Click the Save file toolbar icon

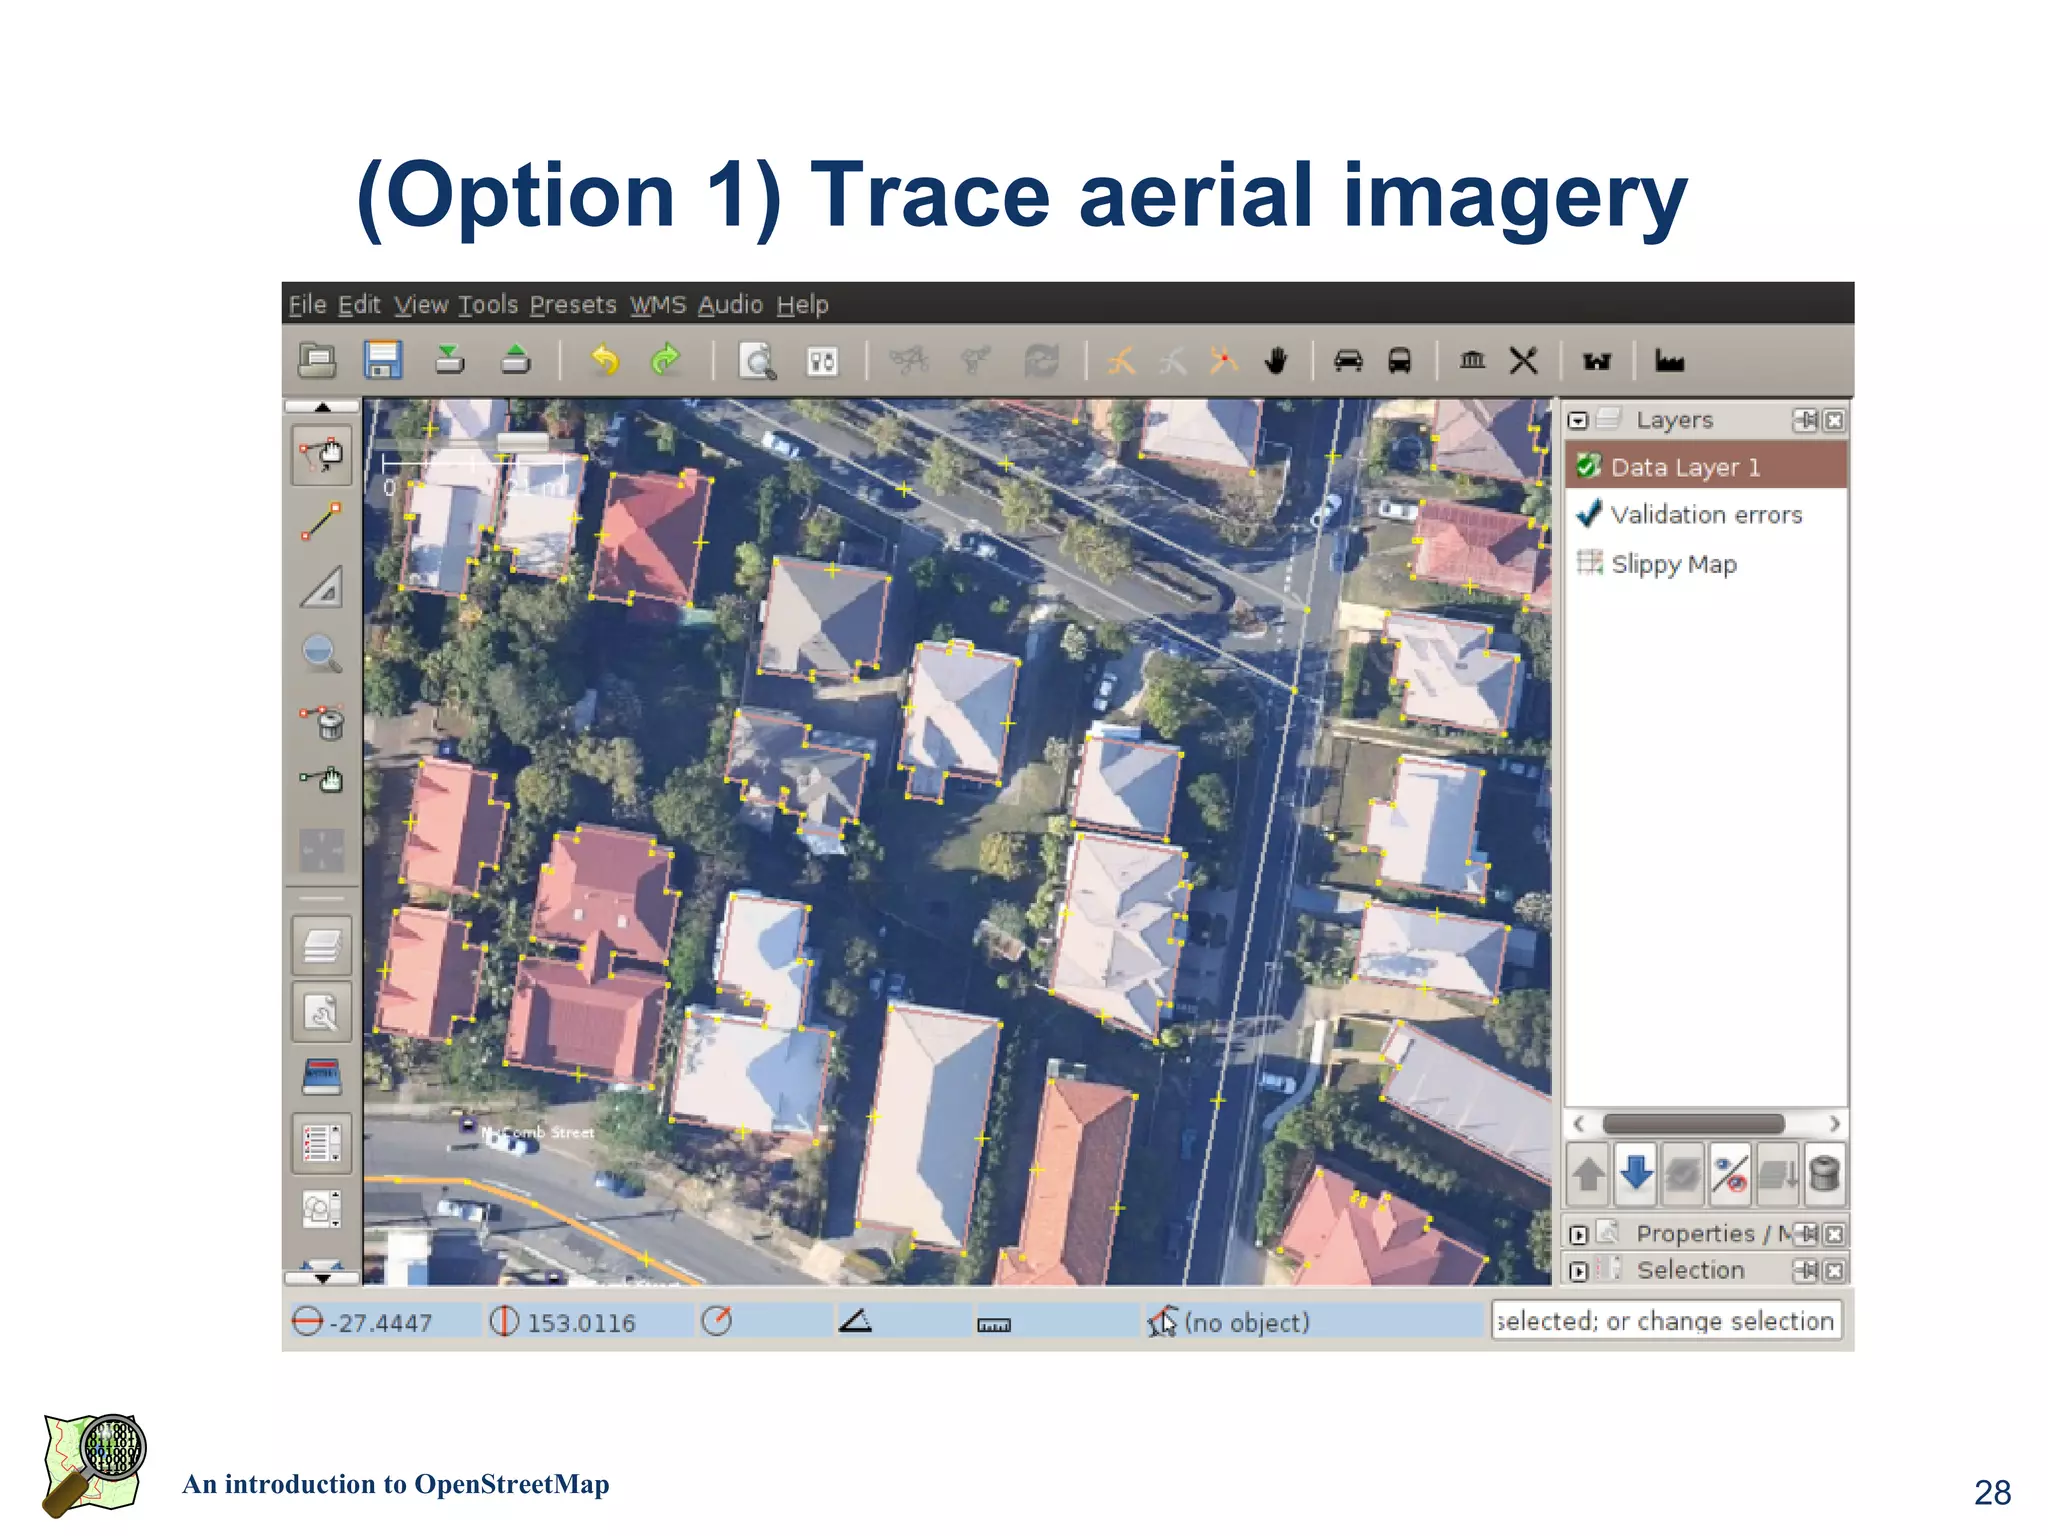pyautogui.click(x=382, y=360)
